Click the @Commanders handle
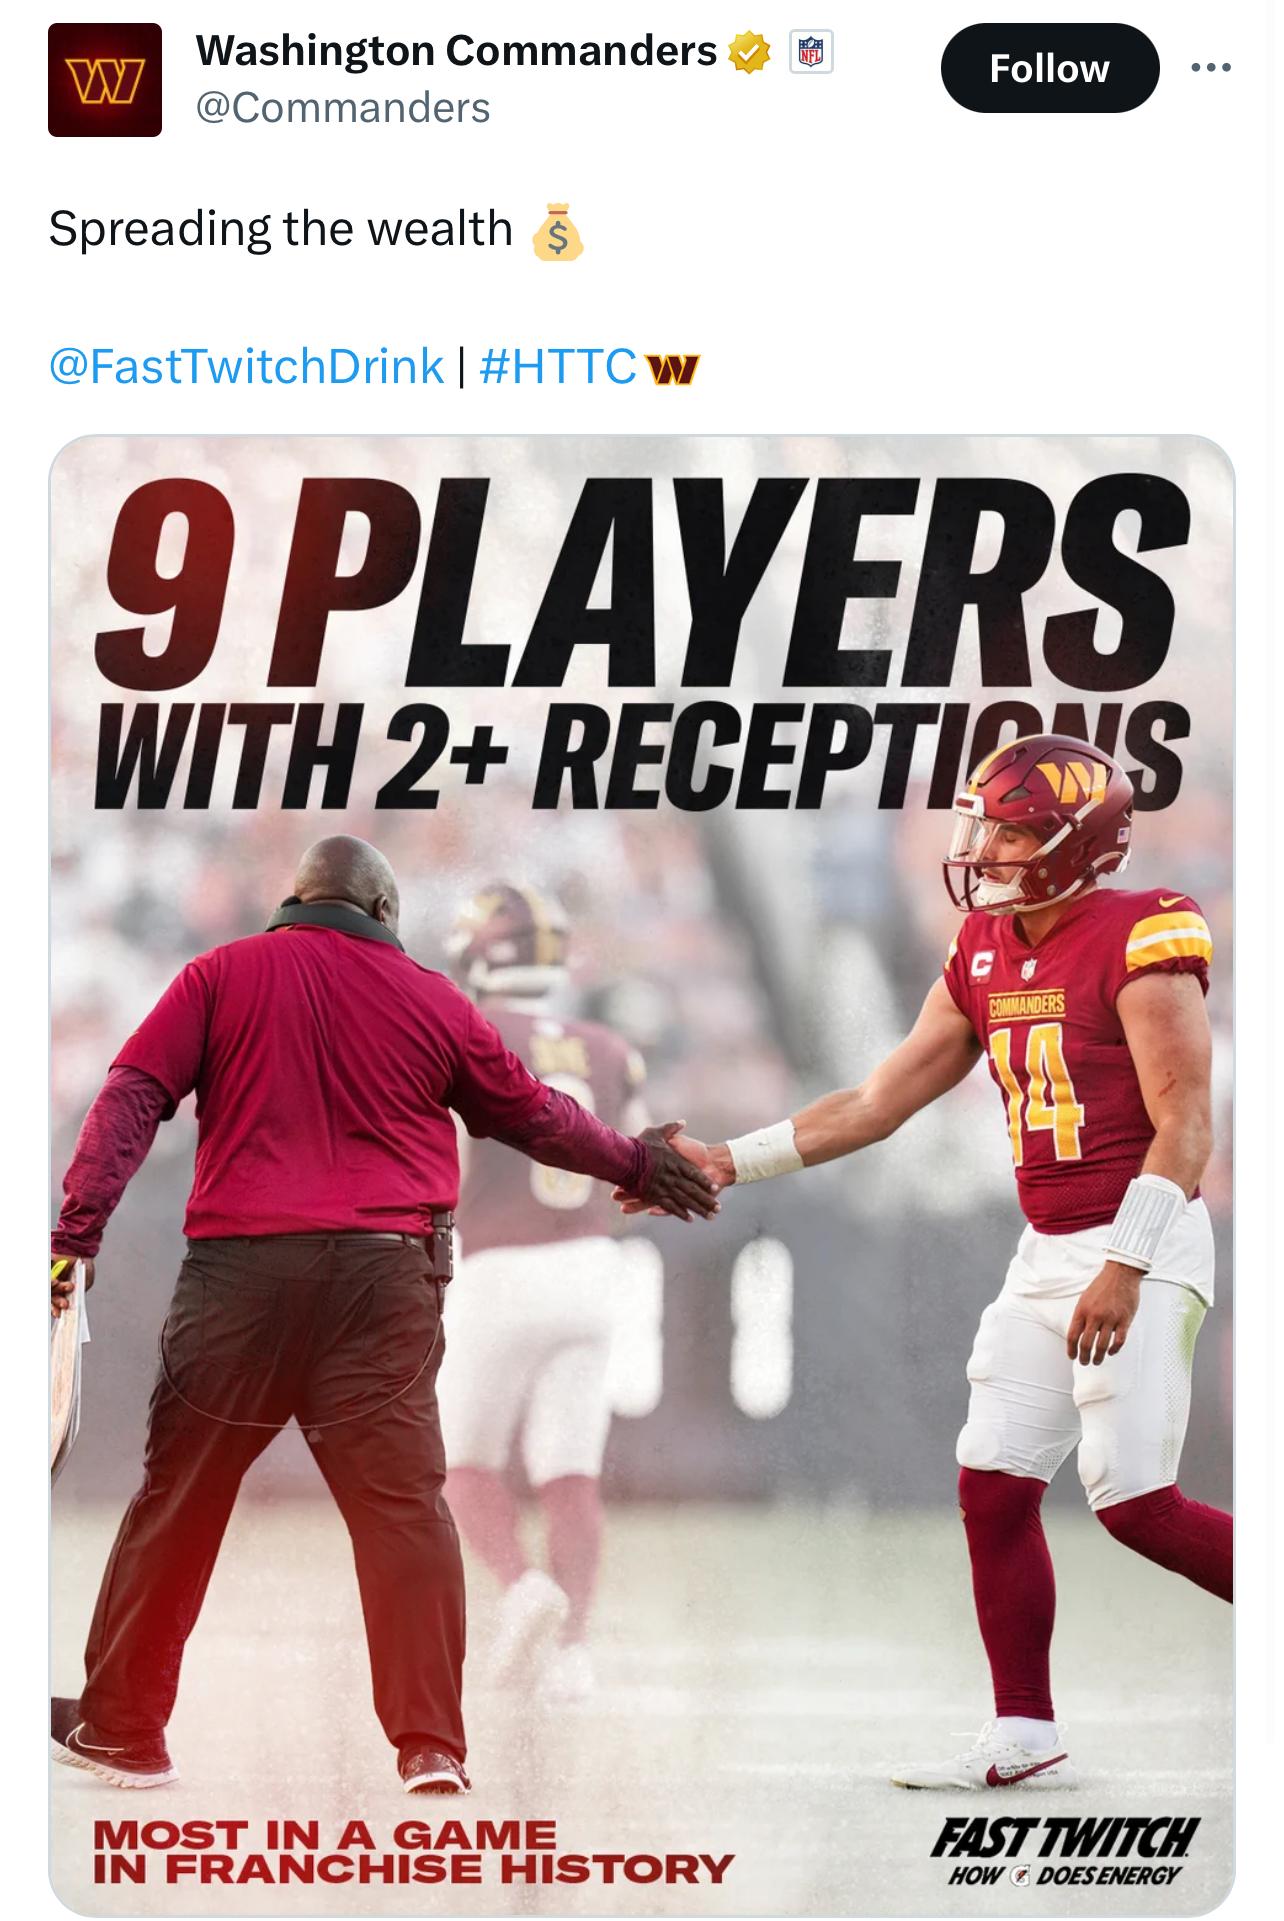The image size is (1284, 1921). coord(343,108)
